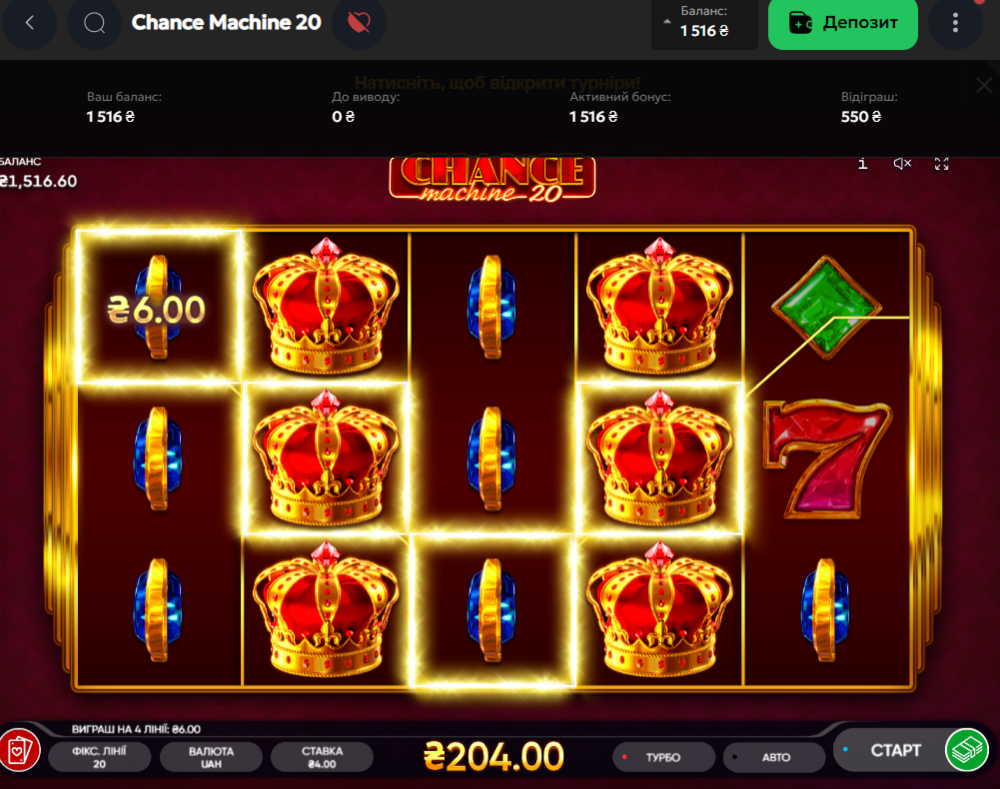Open the Фікс. лінії 20 setting

(x=99, y=757)
